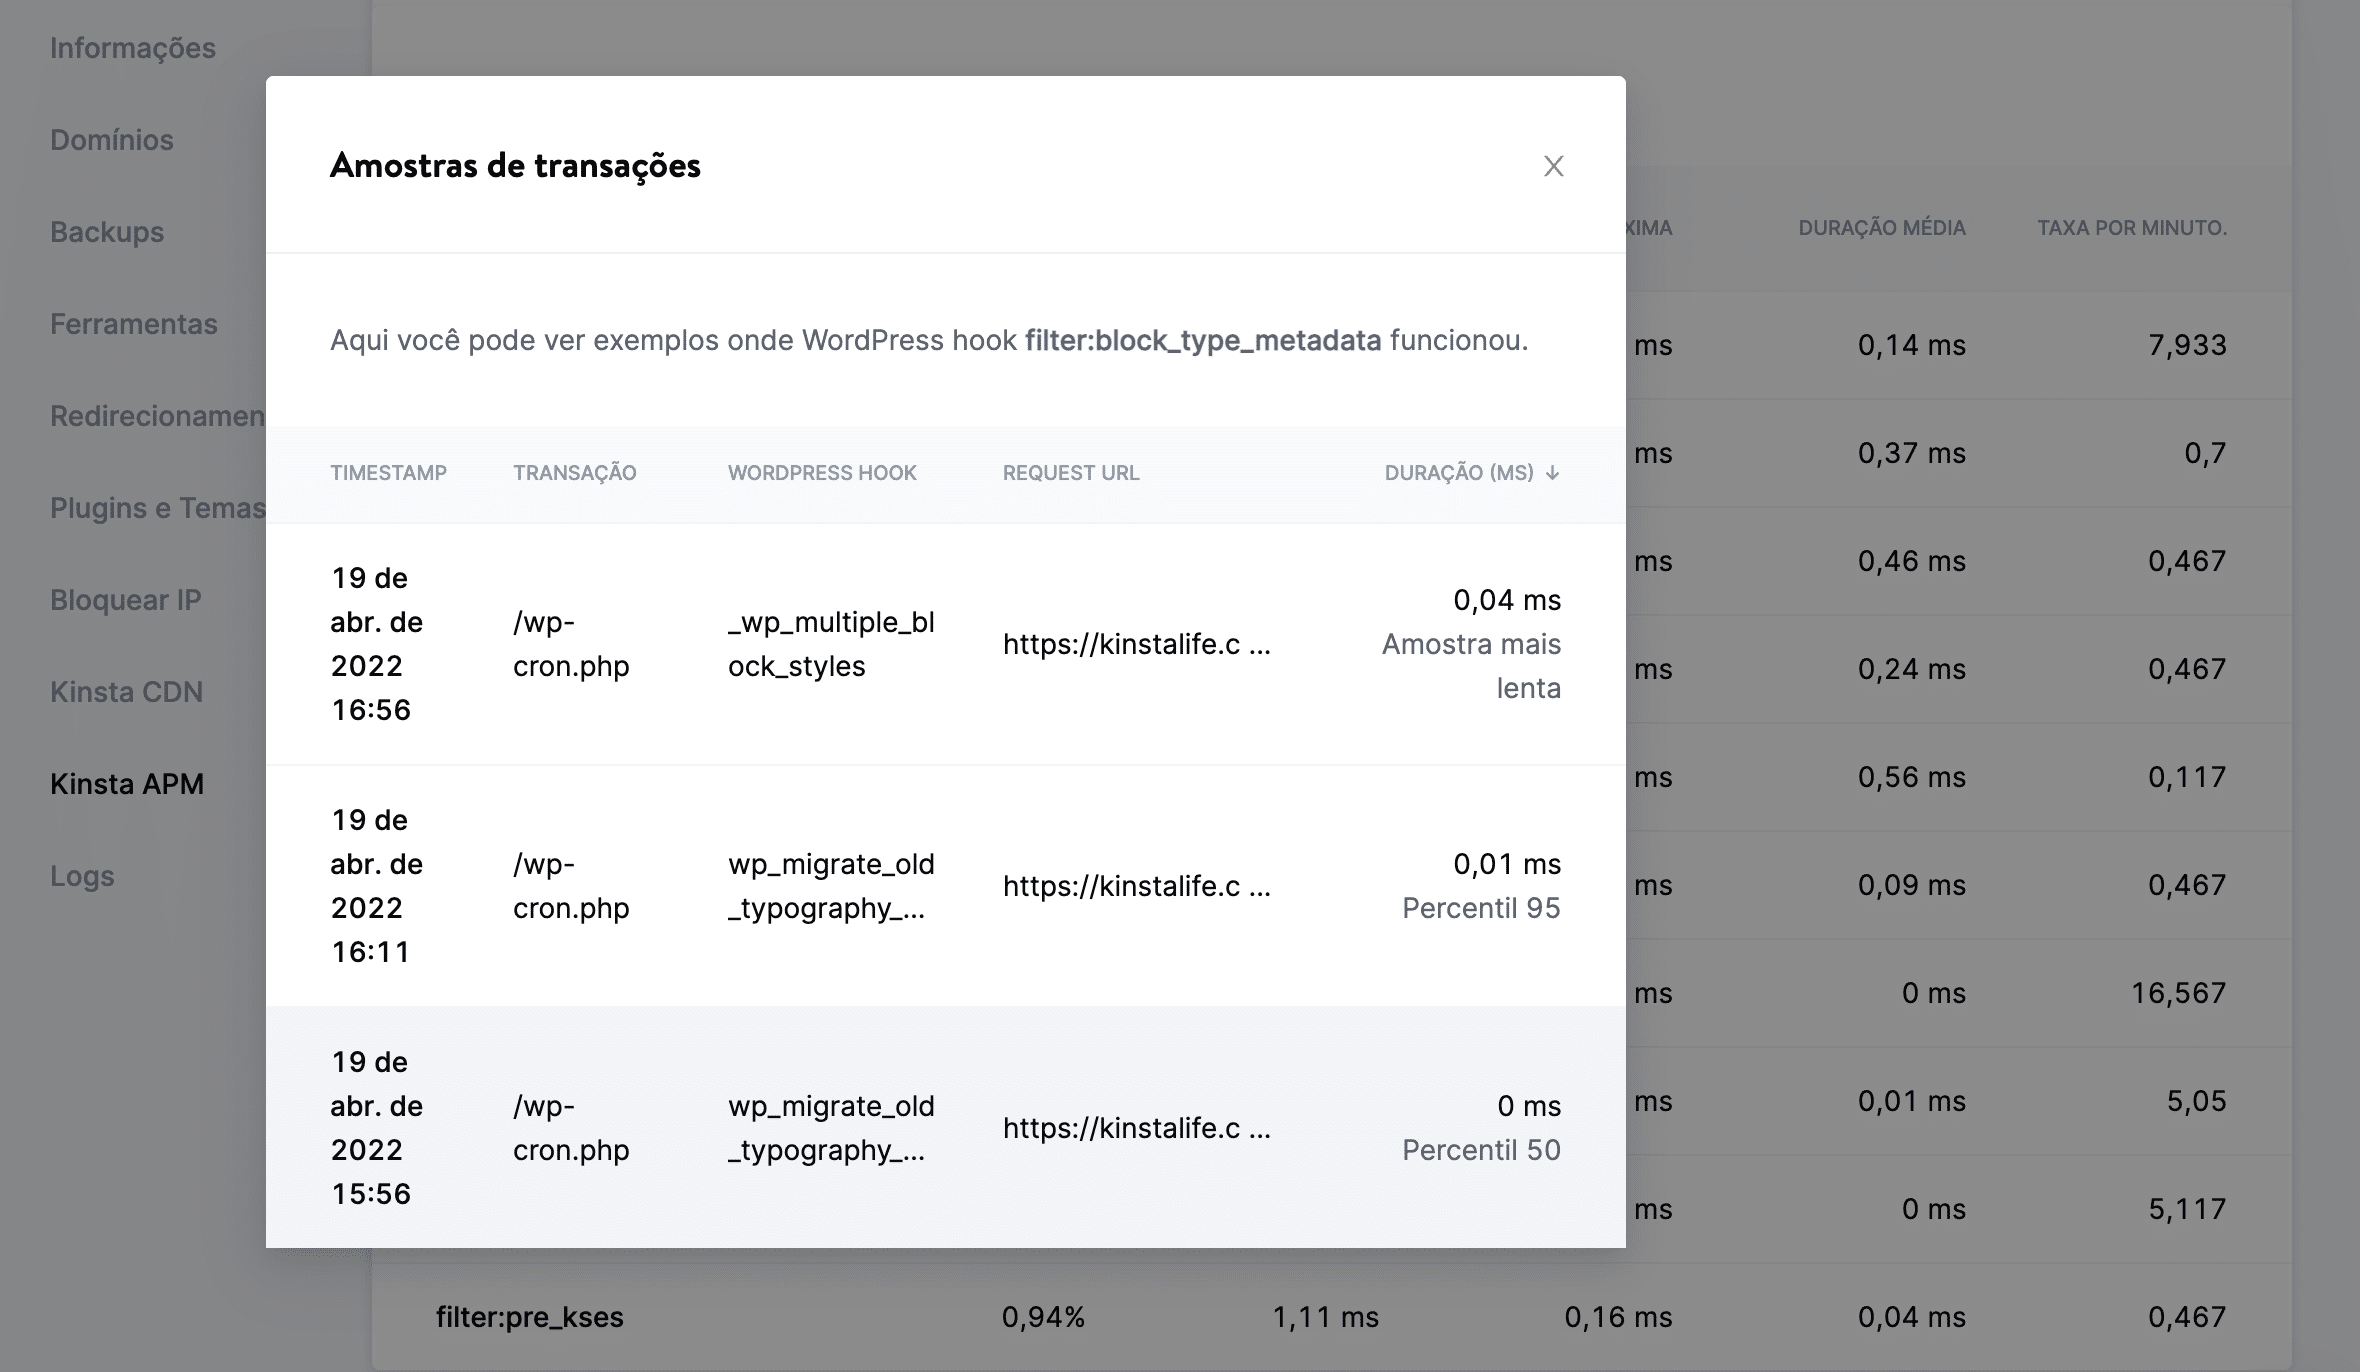
Task: Click the TRANSAÇÃO column header
Action: [575, 473]
